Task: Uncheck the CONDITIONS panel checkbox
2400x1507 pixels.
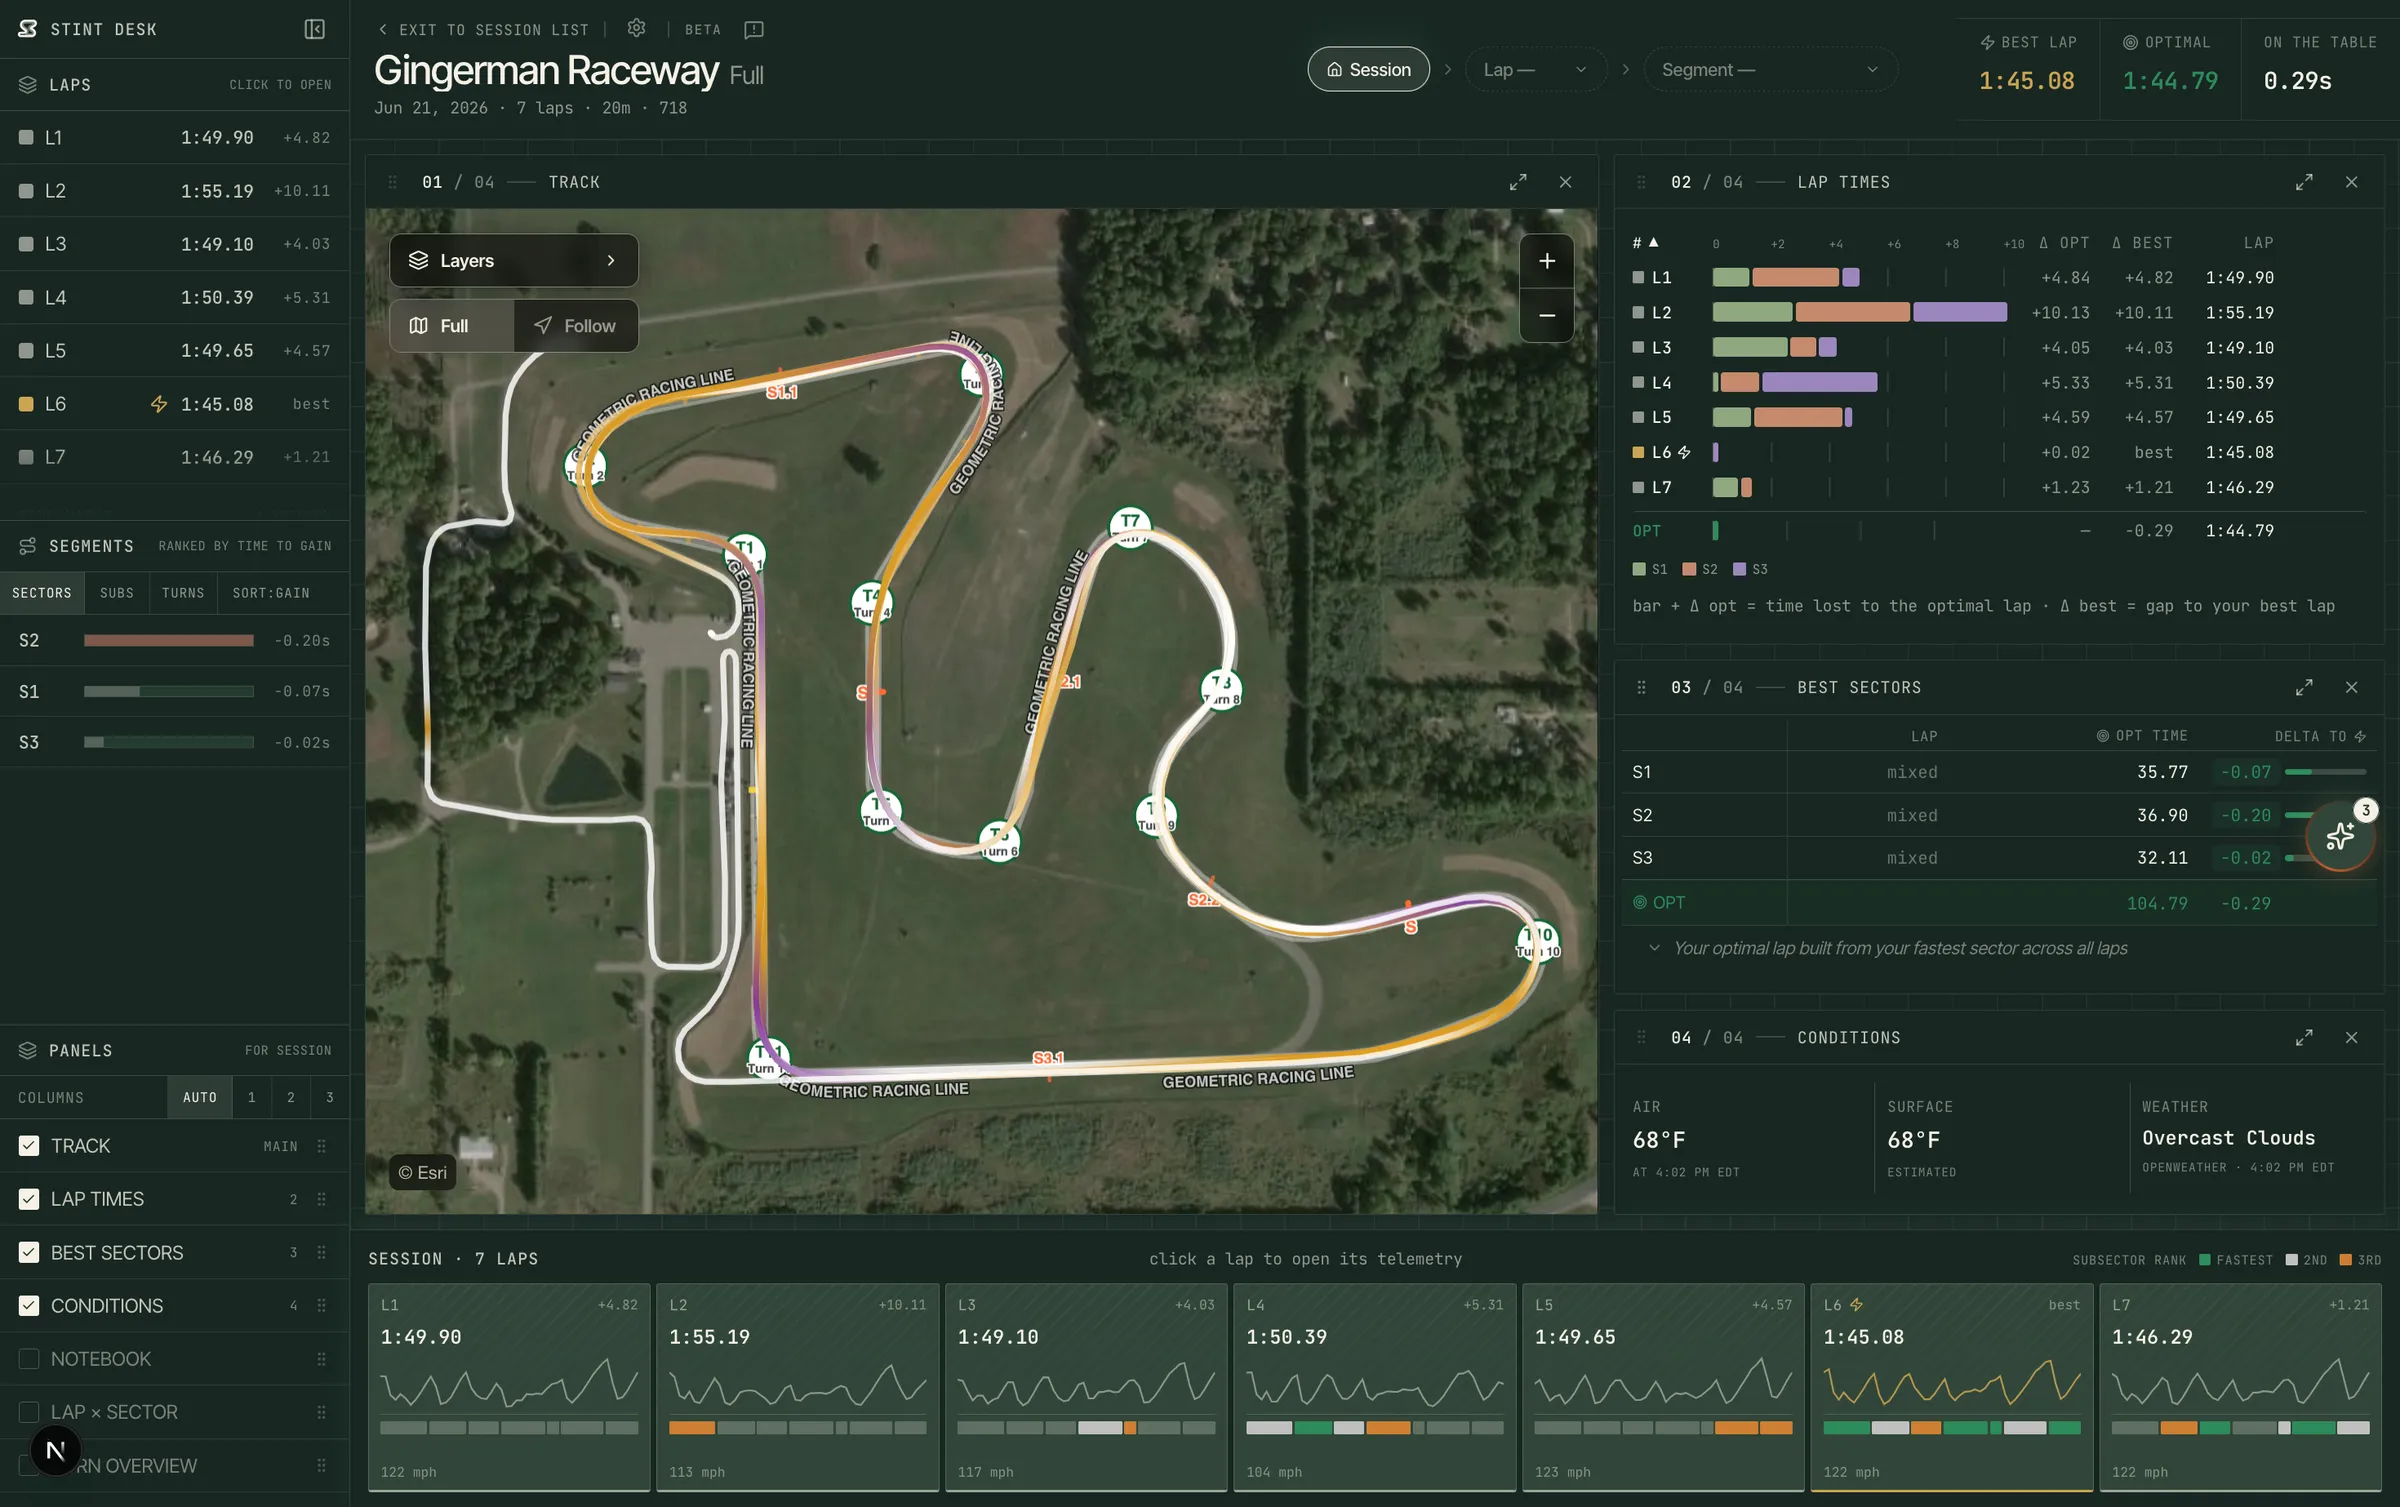Action: pos(29,1306)
